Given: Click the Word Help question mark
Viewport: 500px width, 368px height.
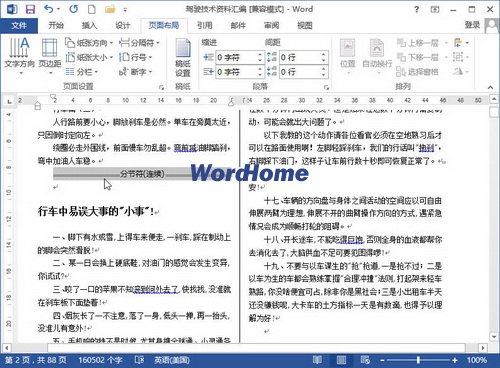Looking at the screenshot, I should [417, 9].
